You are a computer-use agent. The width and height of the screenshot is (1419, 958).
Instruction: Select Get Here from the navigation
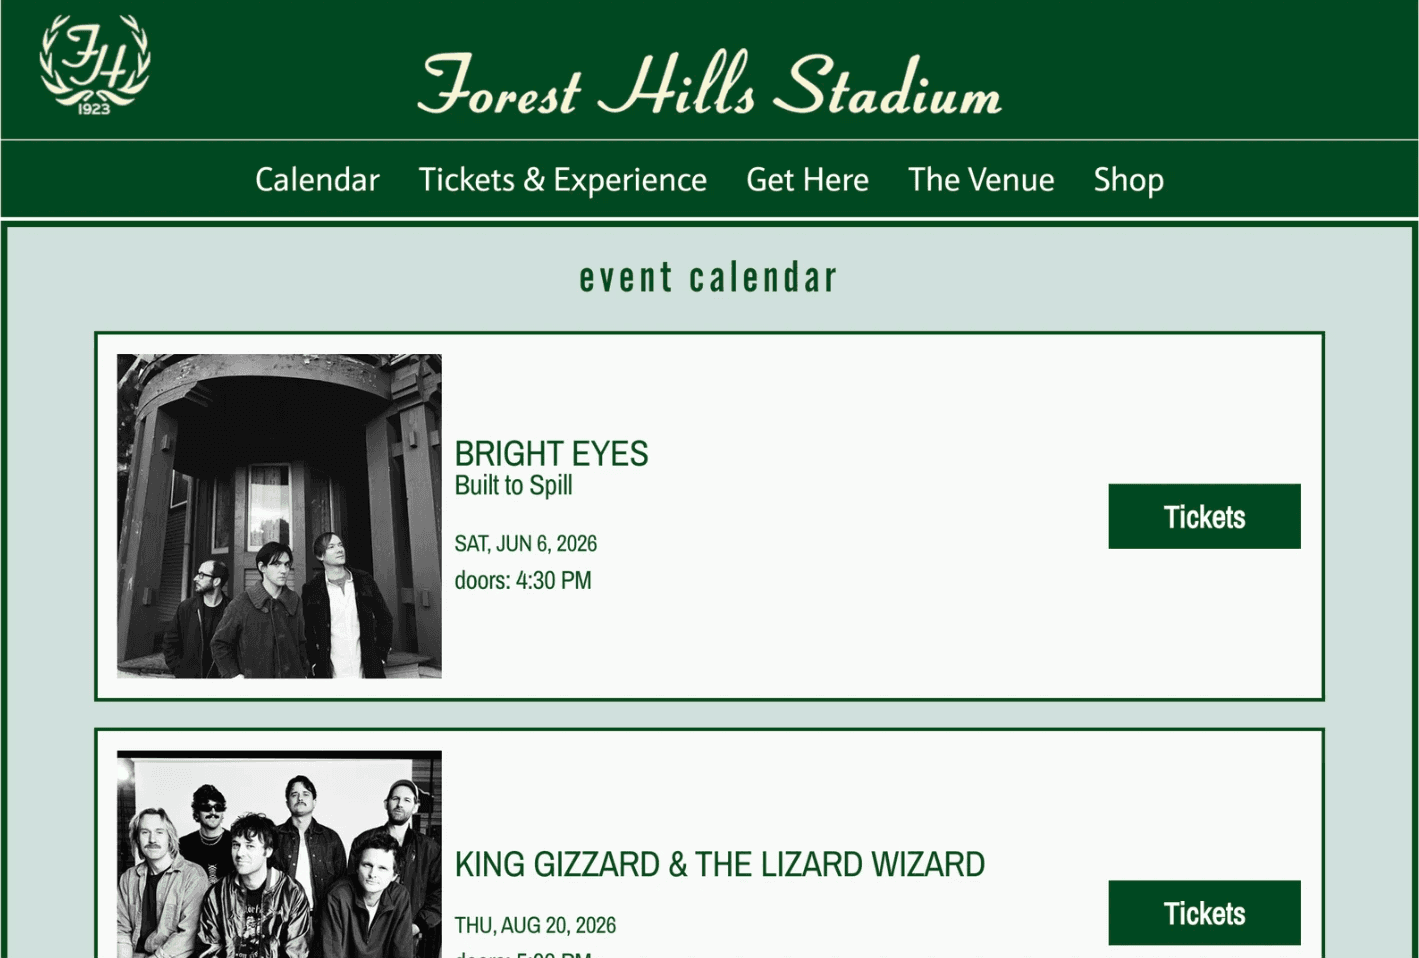[x=807, y=180]
